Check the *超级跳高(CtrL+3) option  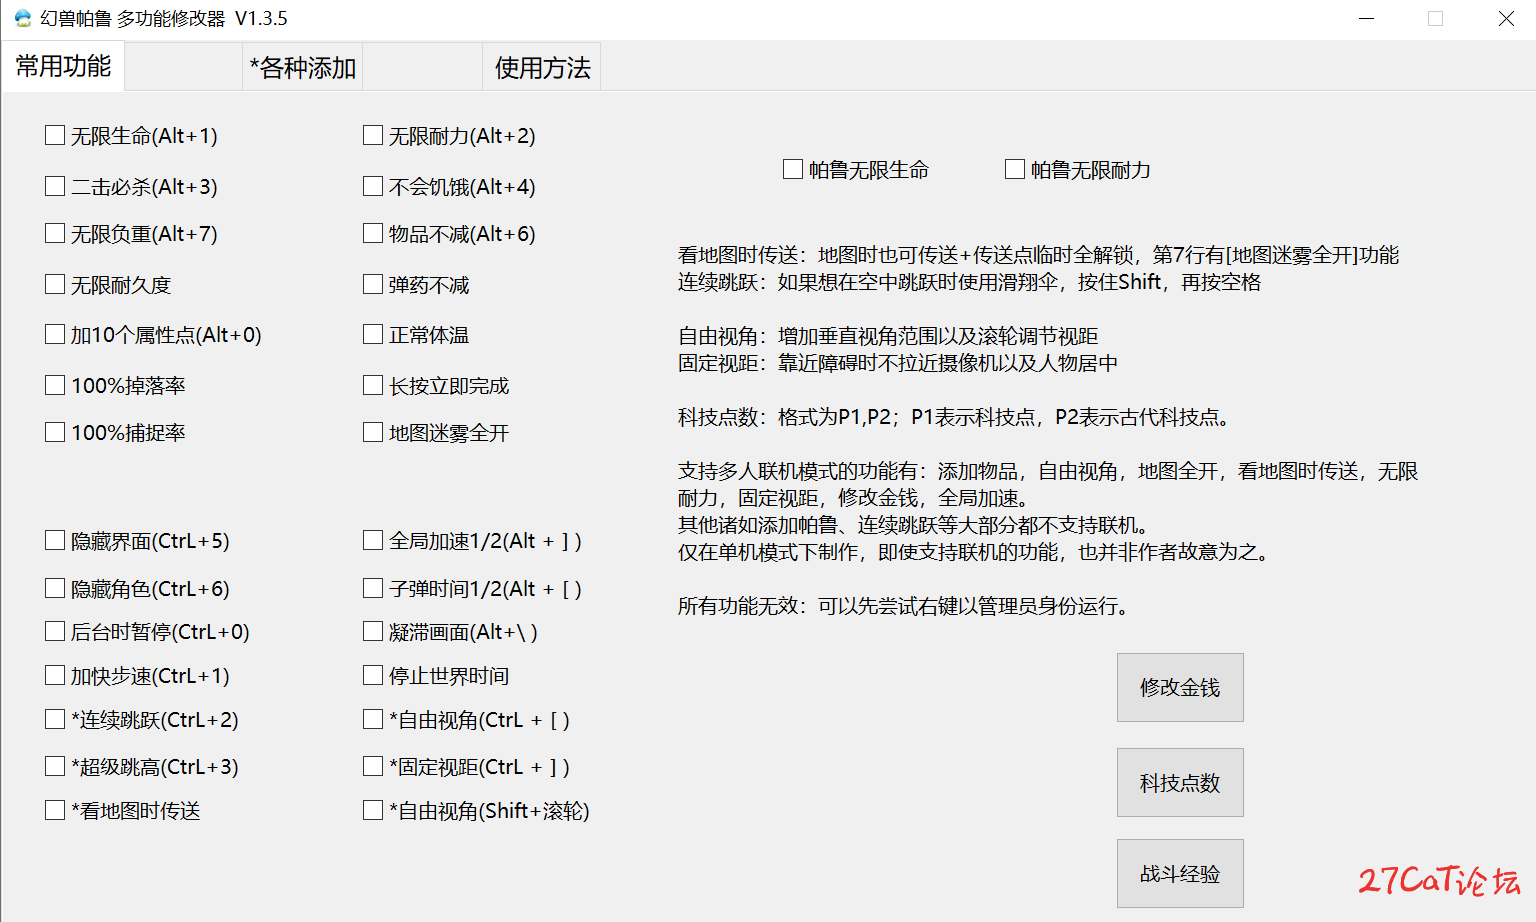click(55, 766)
